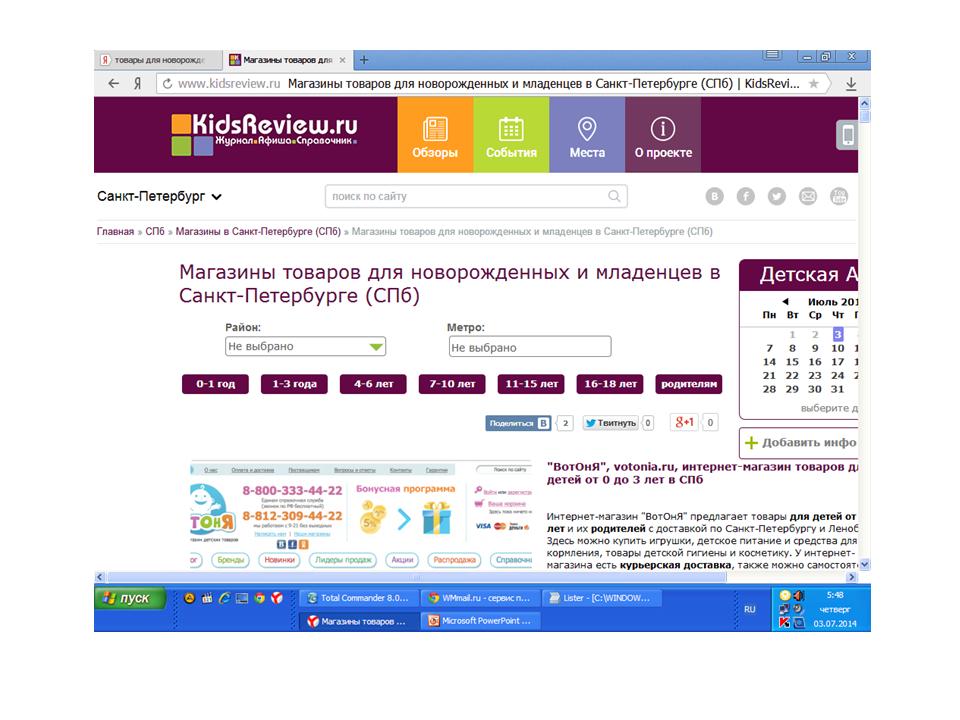Go back with browser back arrow

point(113,83)
